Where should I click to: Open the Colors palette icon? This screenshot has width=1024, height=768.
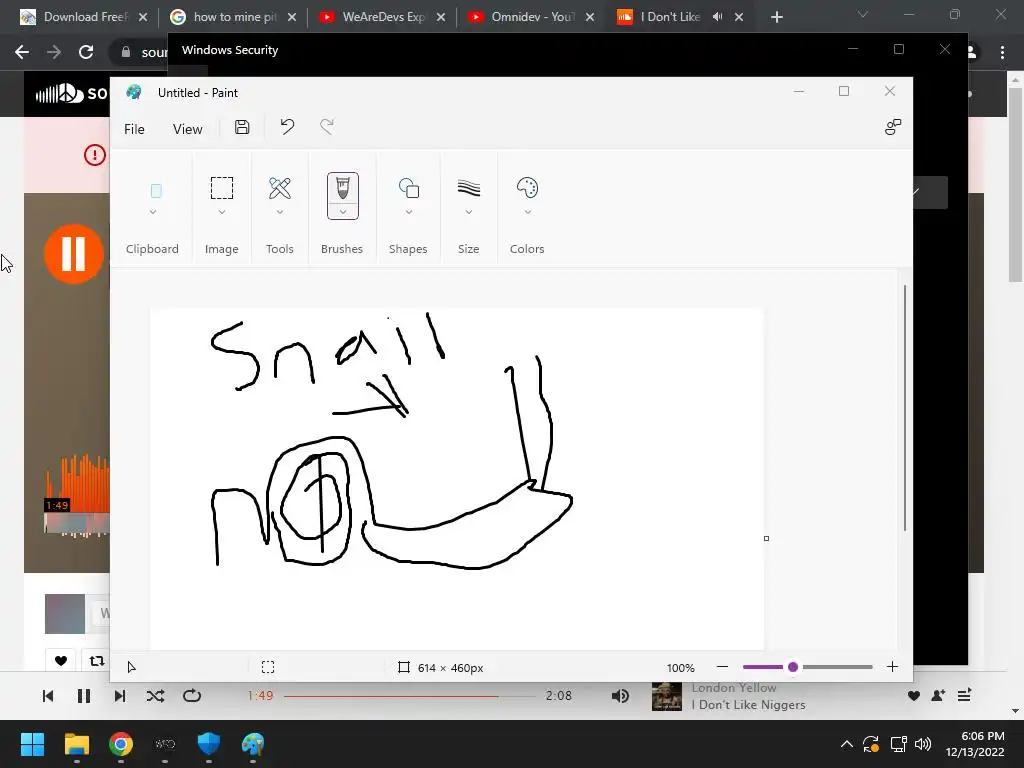(527, 188)
